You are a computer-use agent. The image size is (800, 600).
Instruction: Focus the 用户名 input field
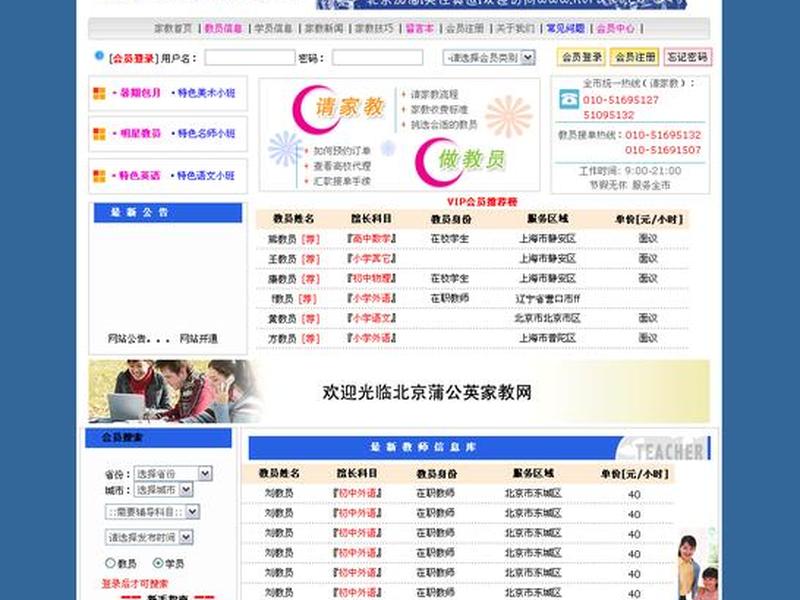(x=250, y=58)
